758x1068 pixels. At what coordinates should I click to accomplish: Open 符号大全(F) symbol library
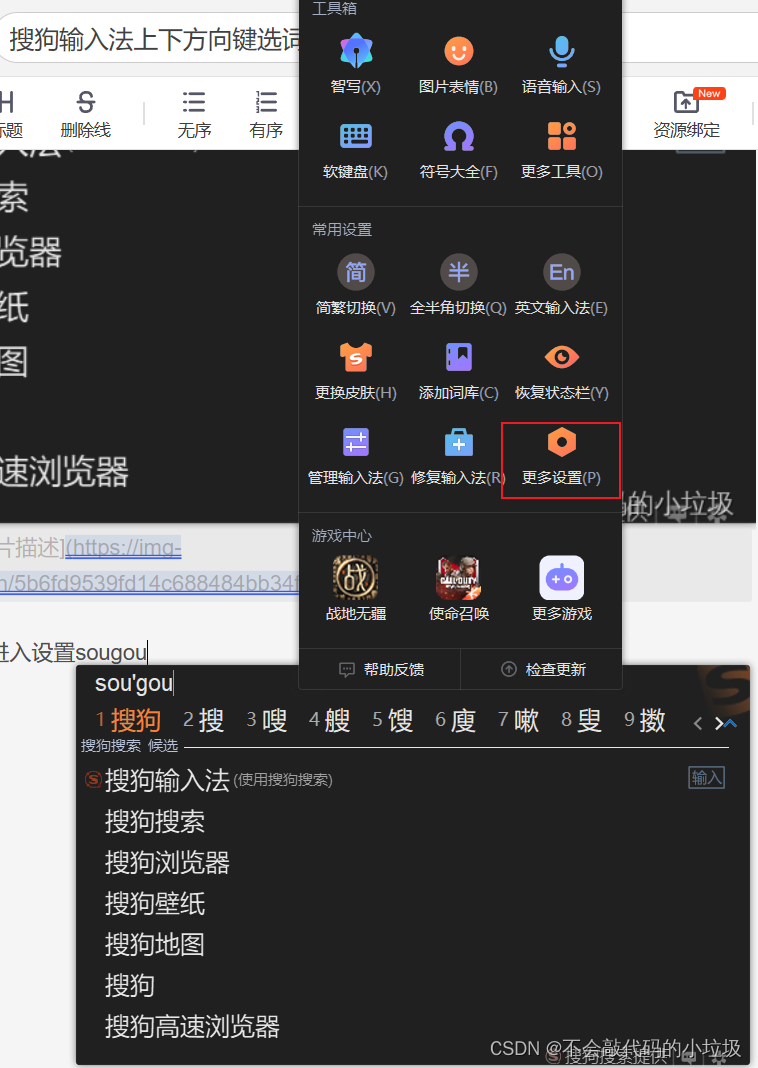(458, 150)
